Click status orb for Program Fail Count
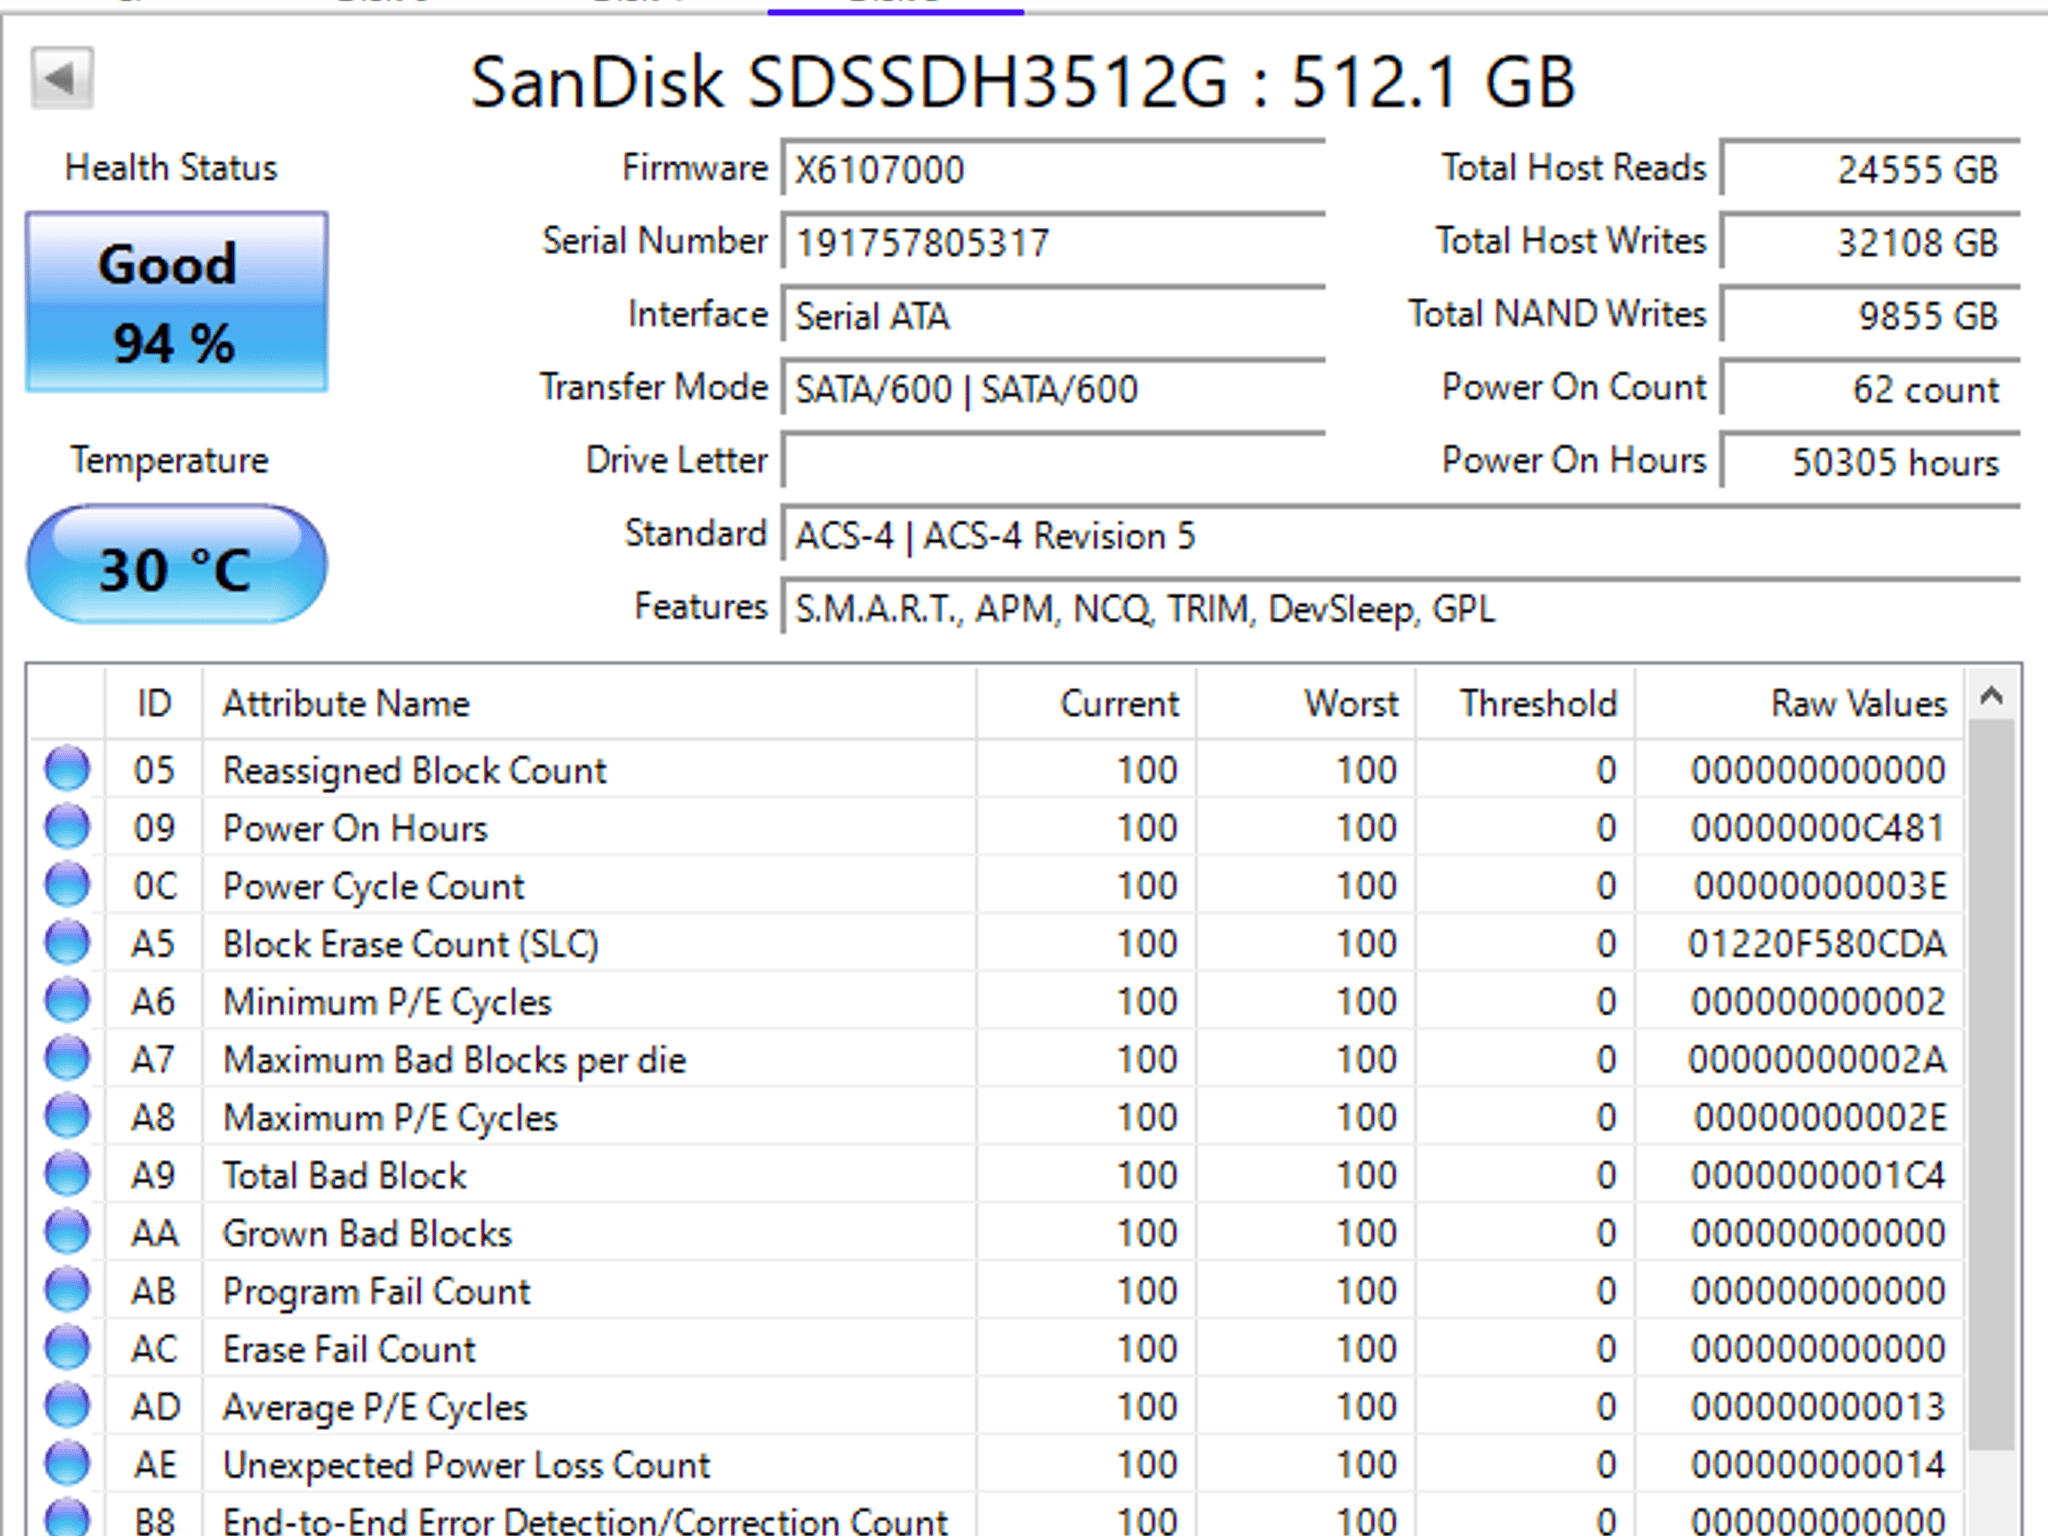Screen dimensions: 2048x1536 [x=67, y=1291]
